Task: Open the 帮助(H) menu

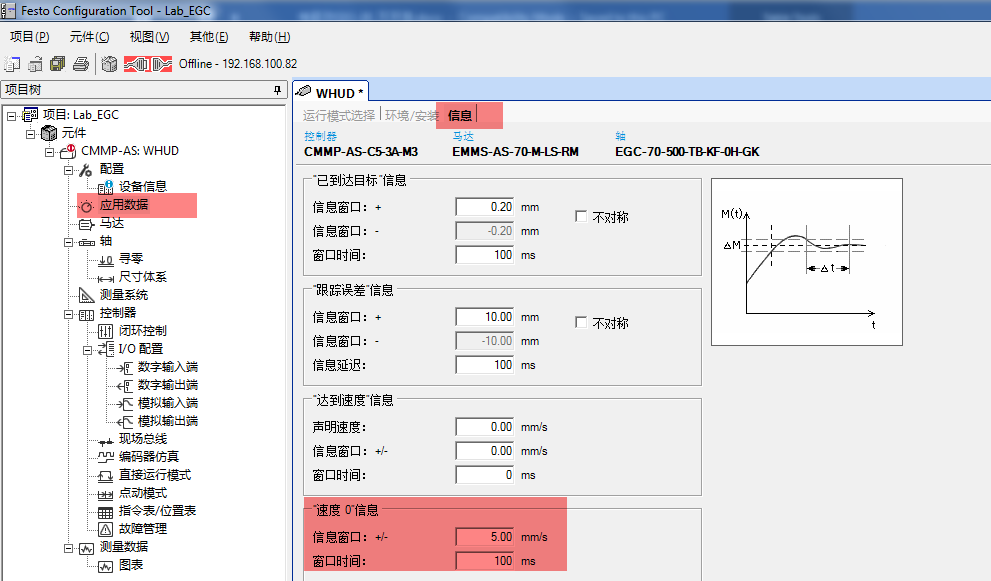Action: [x=269, y=37]
